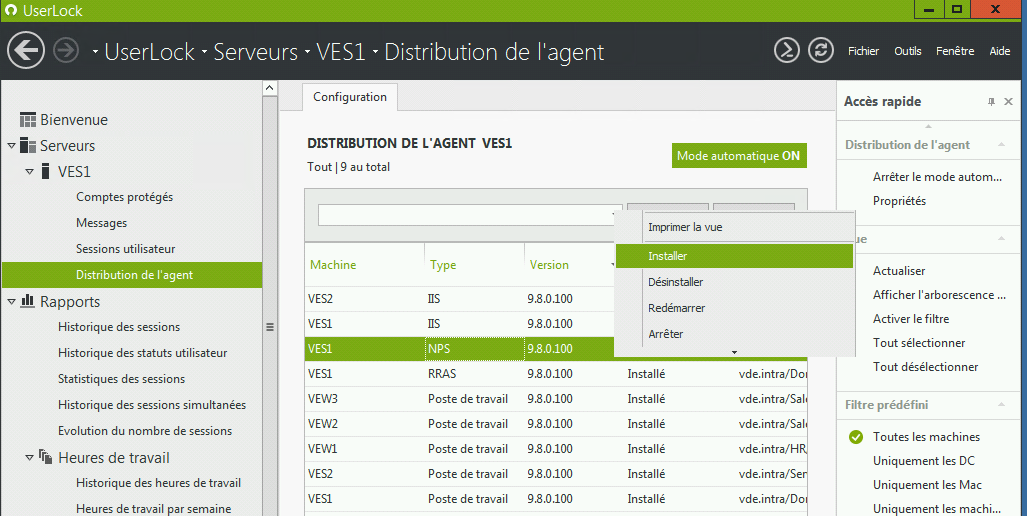The image size is (1027, 516).
Task: Open Comptes protégés tree item
Action: [x=124, y=197]
